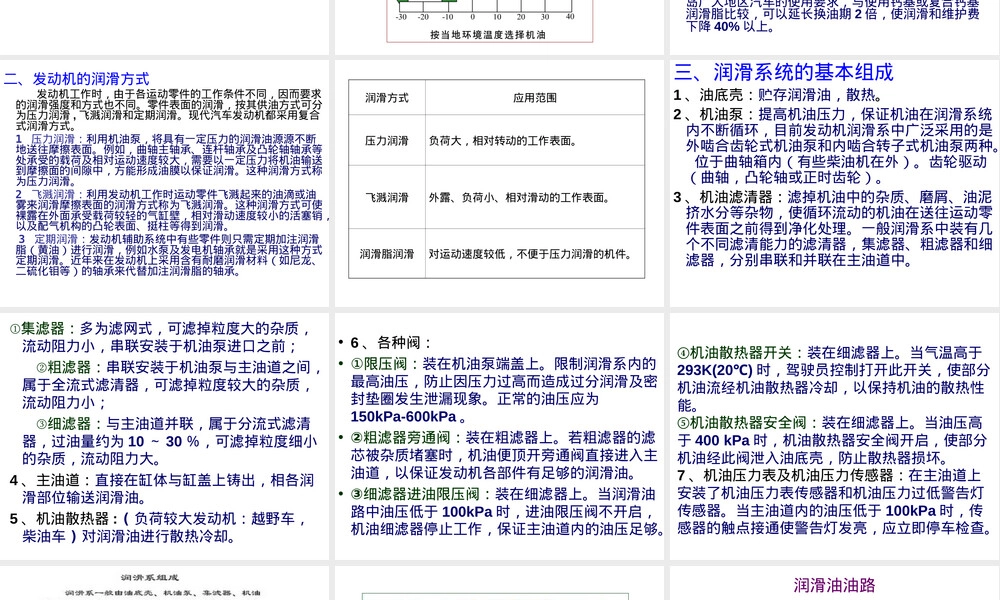Click the line 1、油底壳:贮存润滑油,散热
The width and height of the screenshot is (1000, 600).
(778, 95)
